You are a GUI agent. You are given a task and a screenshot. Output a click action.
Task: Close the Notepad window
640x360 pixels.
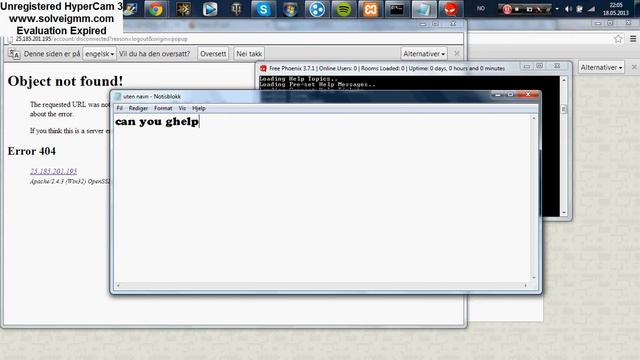[528, 95]
